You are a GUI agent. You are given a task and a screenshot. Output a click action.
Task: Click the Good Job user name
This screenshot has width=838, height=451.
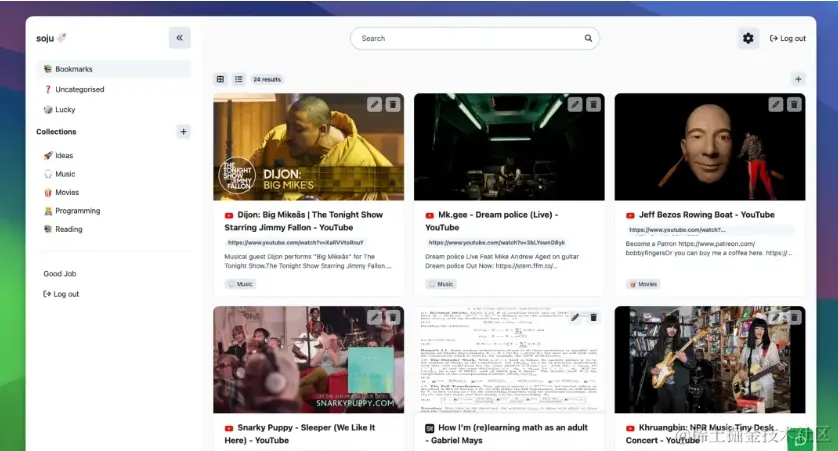[x=60, y=274]
